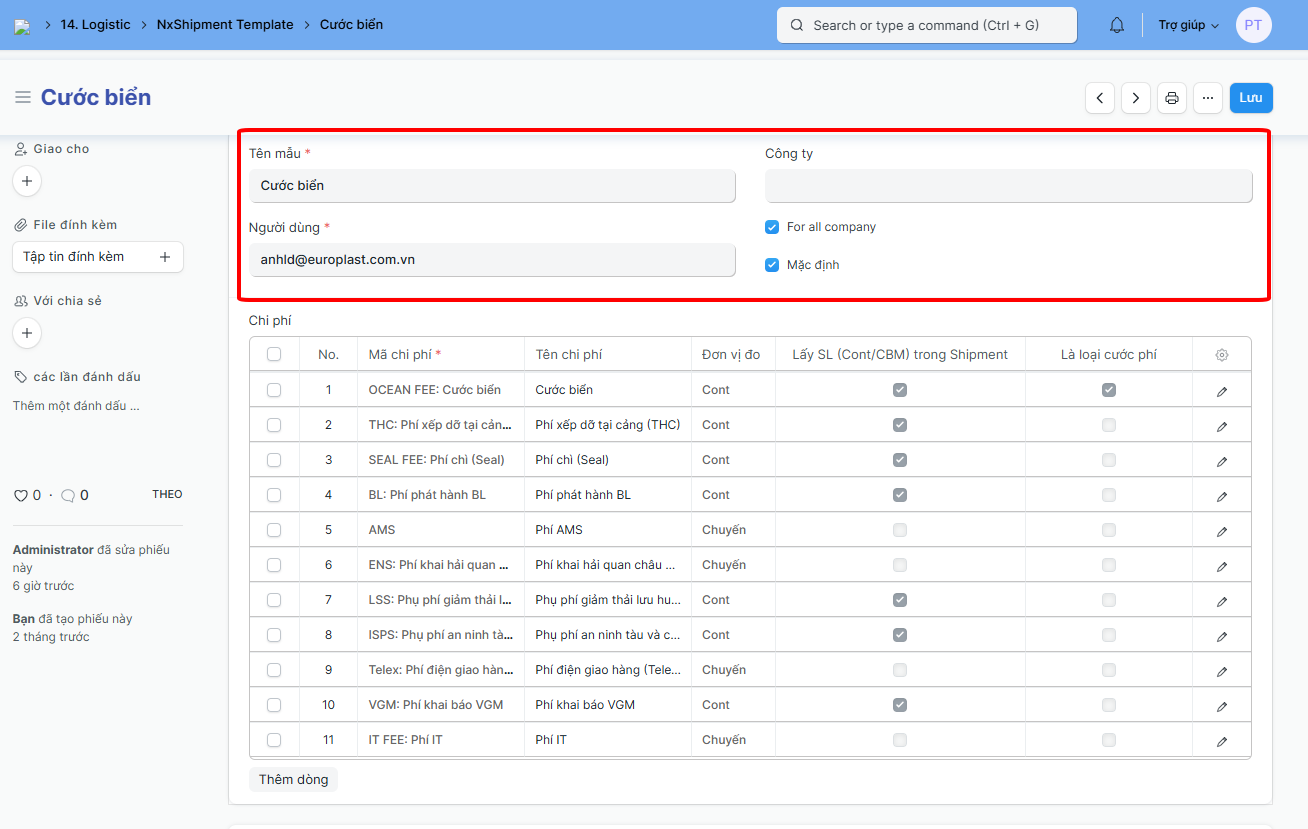The width and height of the screenshot is (1308, 829).
Task: Open the Công ty field selector
Action: (1008, 186)
